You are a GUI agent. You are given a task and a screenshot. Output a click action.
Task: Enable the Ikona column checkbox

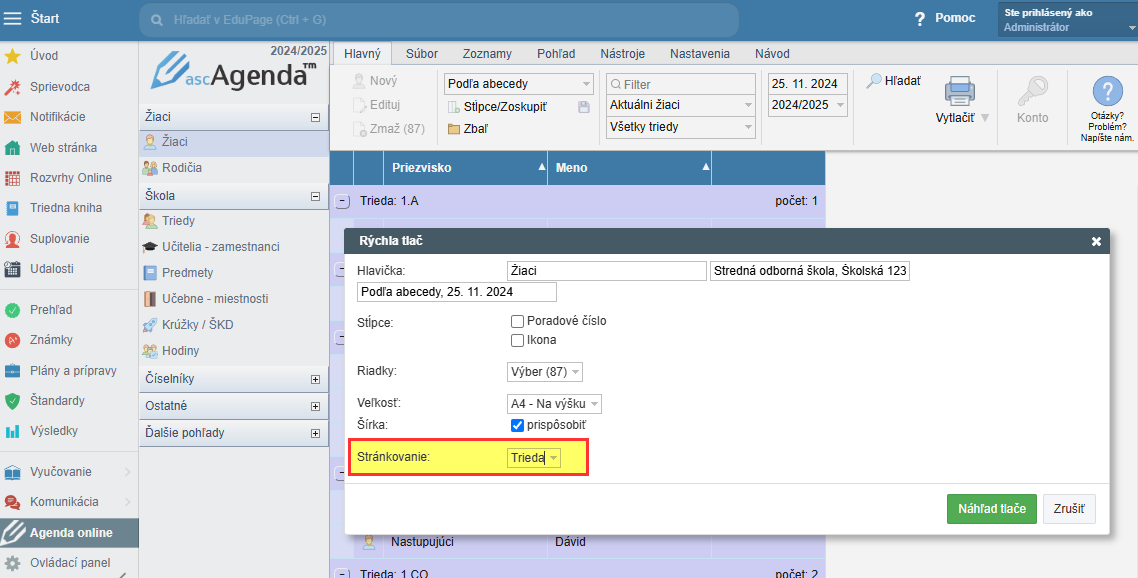[x=517, y=340]
